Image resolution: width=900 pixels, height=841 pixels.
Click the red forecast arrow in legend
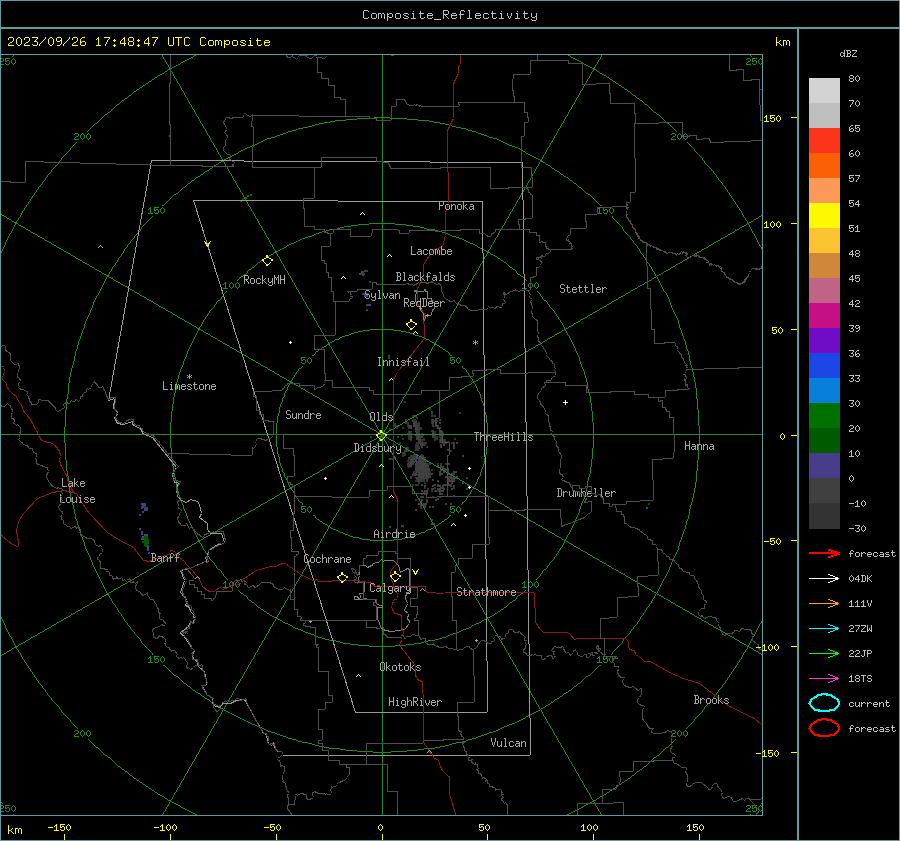click(824, 553)
